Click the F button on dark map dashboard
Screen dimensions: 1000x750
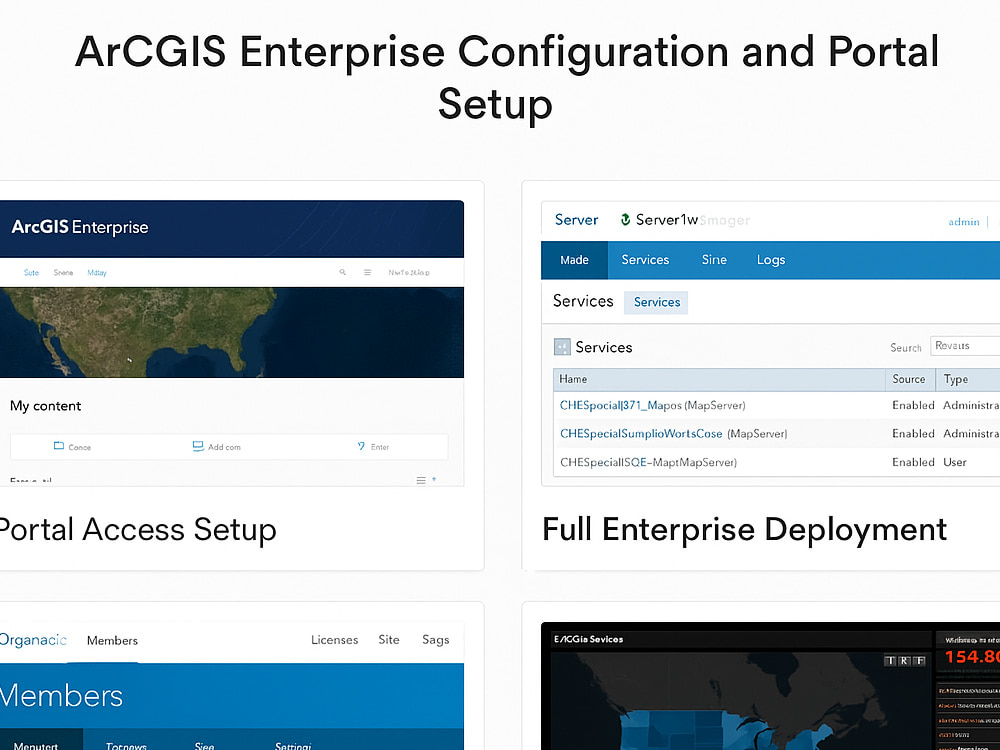pos(919,661)
